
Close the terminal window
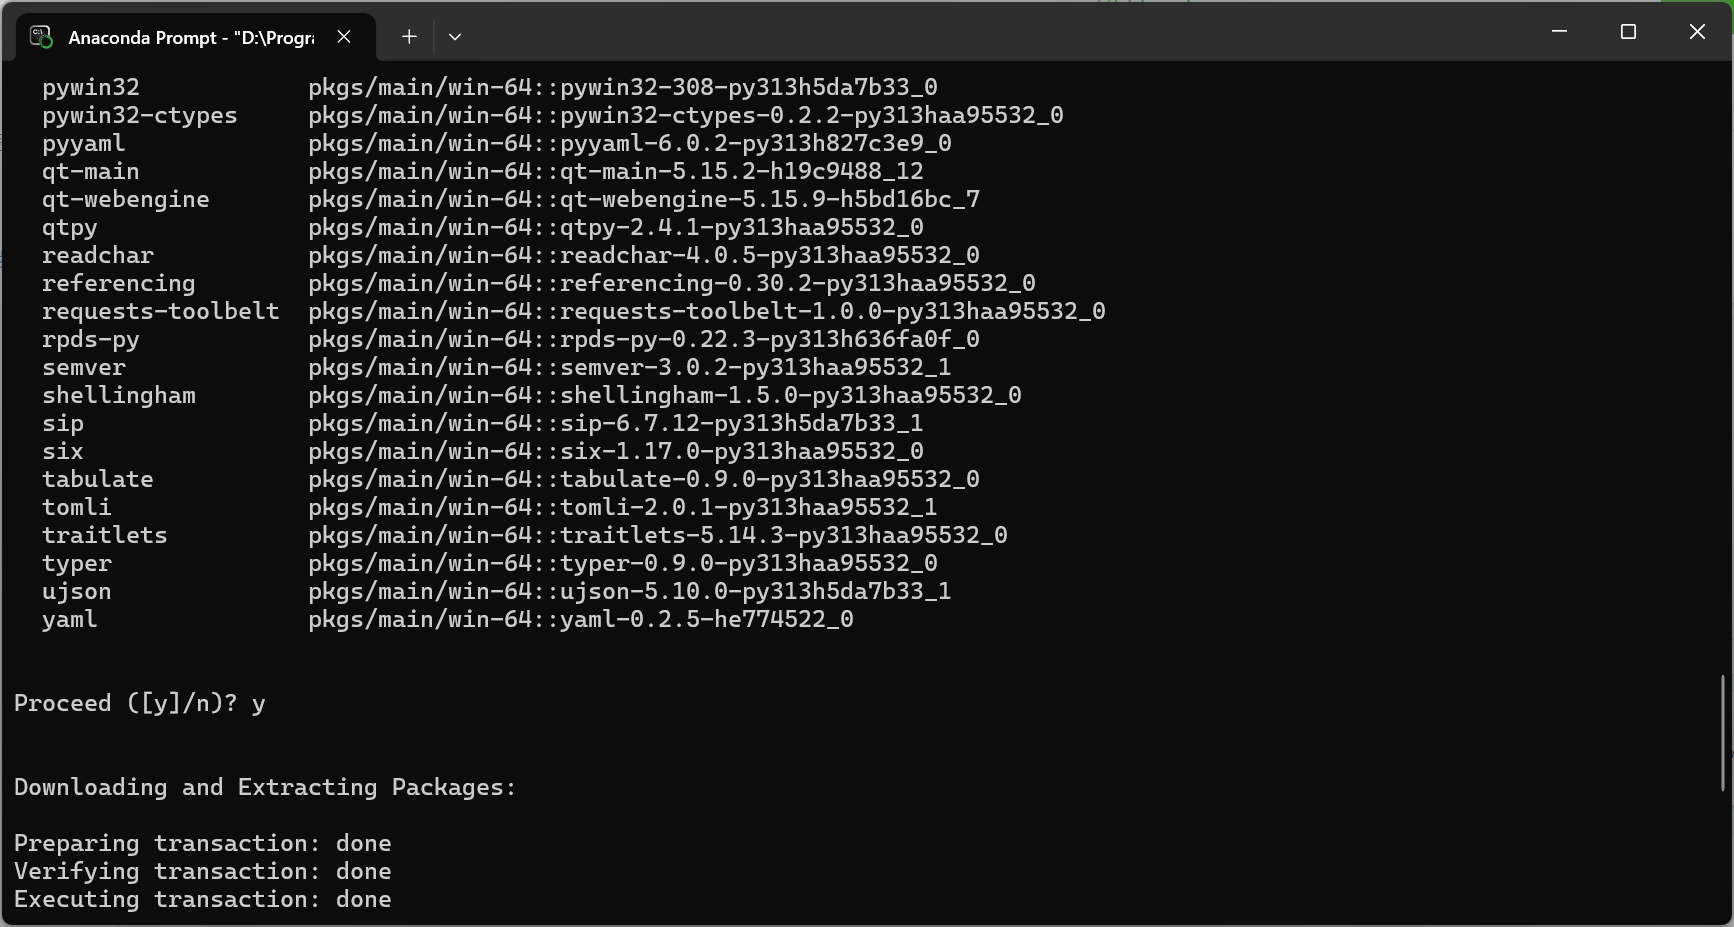(1697, 32)
